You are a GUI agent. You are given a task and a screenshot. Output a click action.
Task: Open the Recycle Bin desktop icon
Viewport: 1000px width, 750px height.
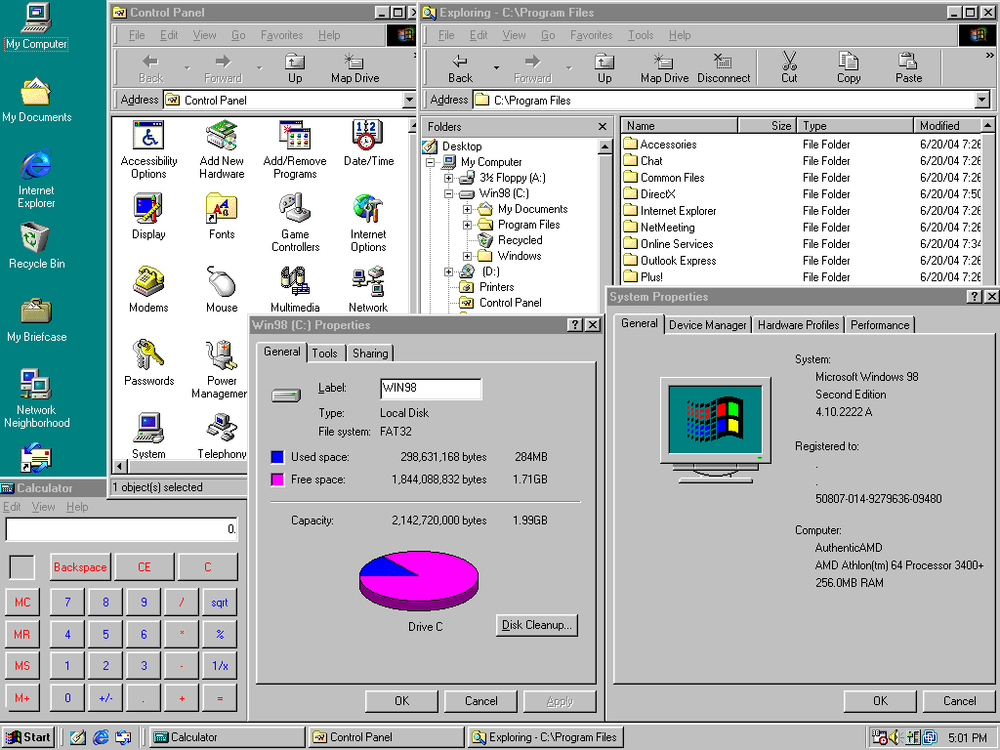[36, 246]
